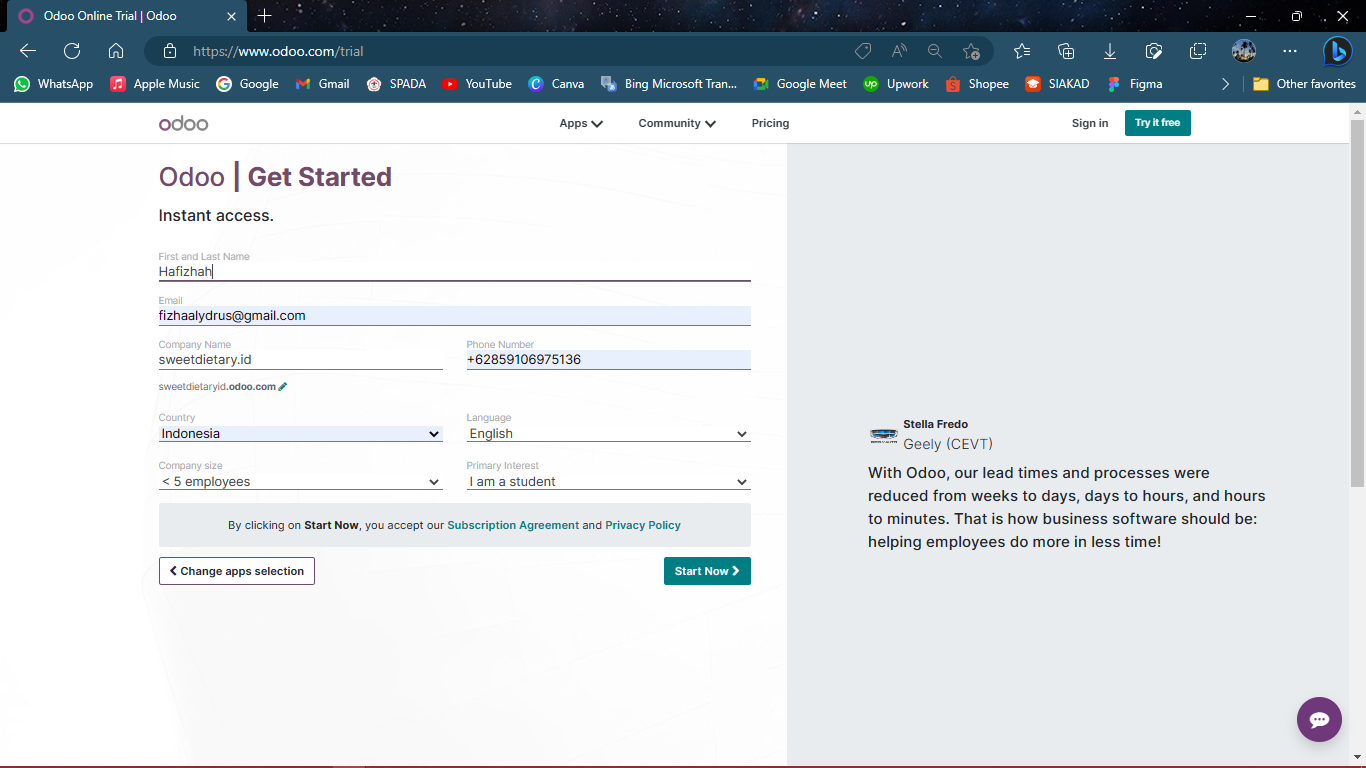Open the Privacy Policy link

click(643, 525)
